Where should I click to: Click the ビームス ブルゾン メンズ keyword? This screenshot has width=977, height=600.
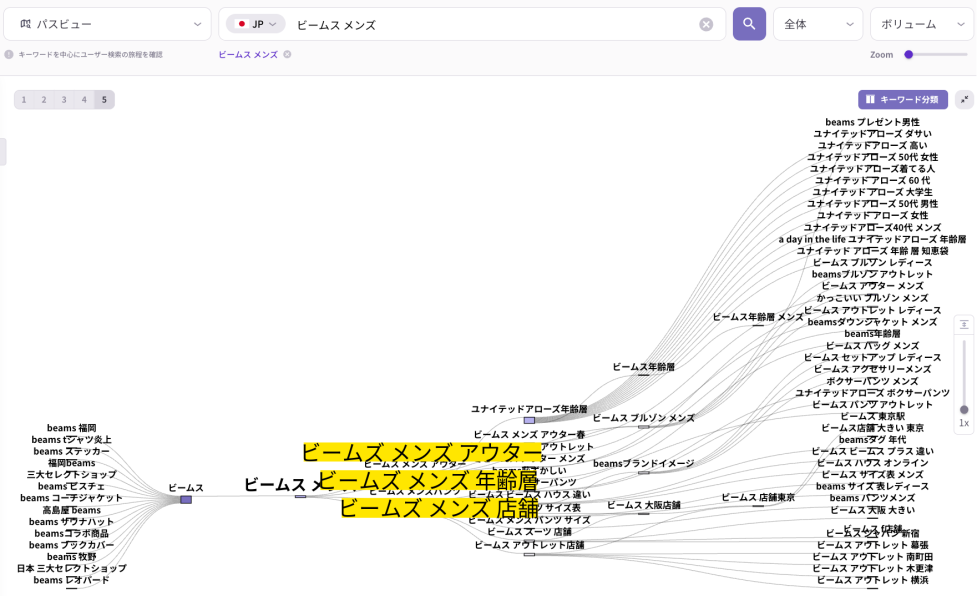[x=644, y=418]
